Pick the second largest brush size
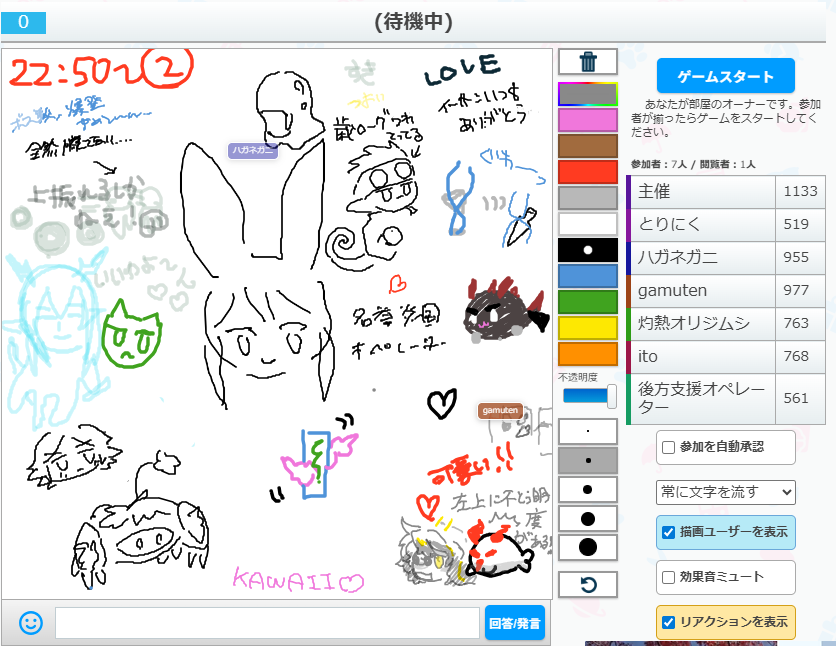The image size is (836, 646). [x=587, y=518]
